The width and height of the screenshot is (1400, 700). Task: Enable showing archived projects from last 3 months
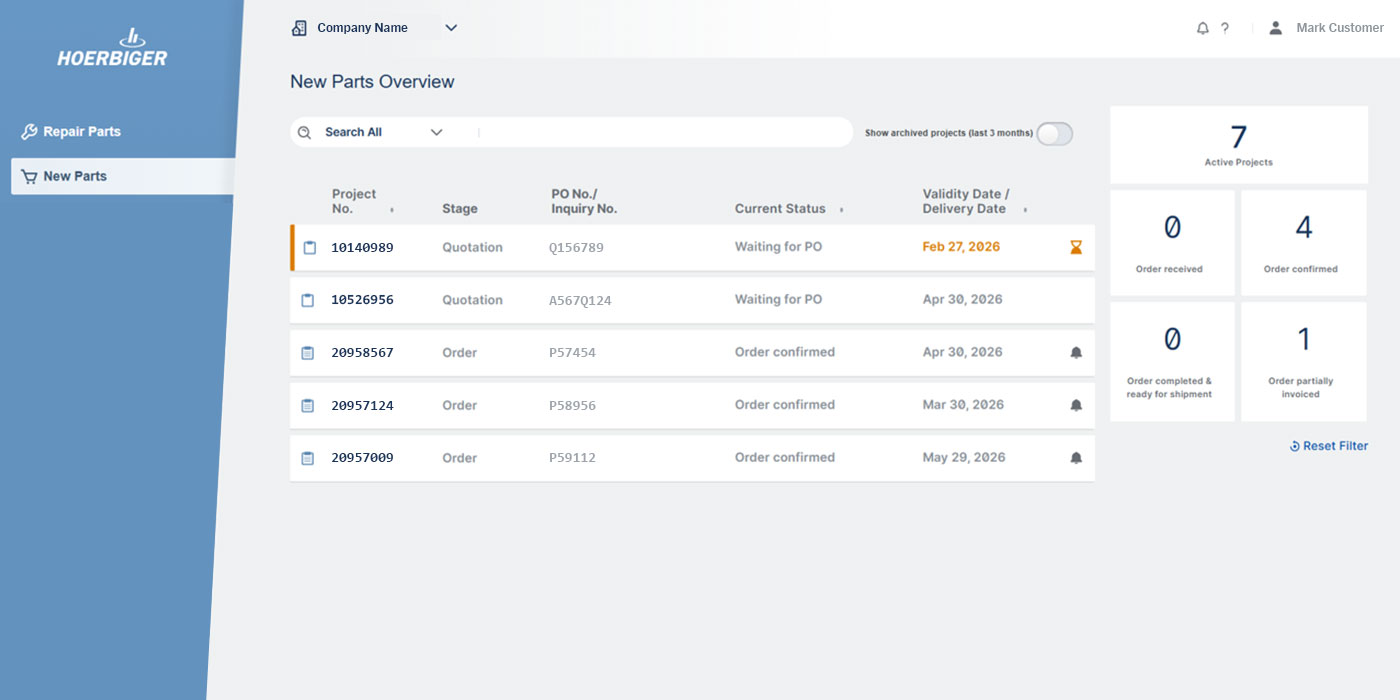pyautogui.click(x=1054, y=133)
